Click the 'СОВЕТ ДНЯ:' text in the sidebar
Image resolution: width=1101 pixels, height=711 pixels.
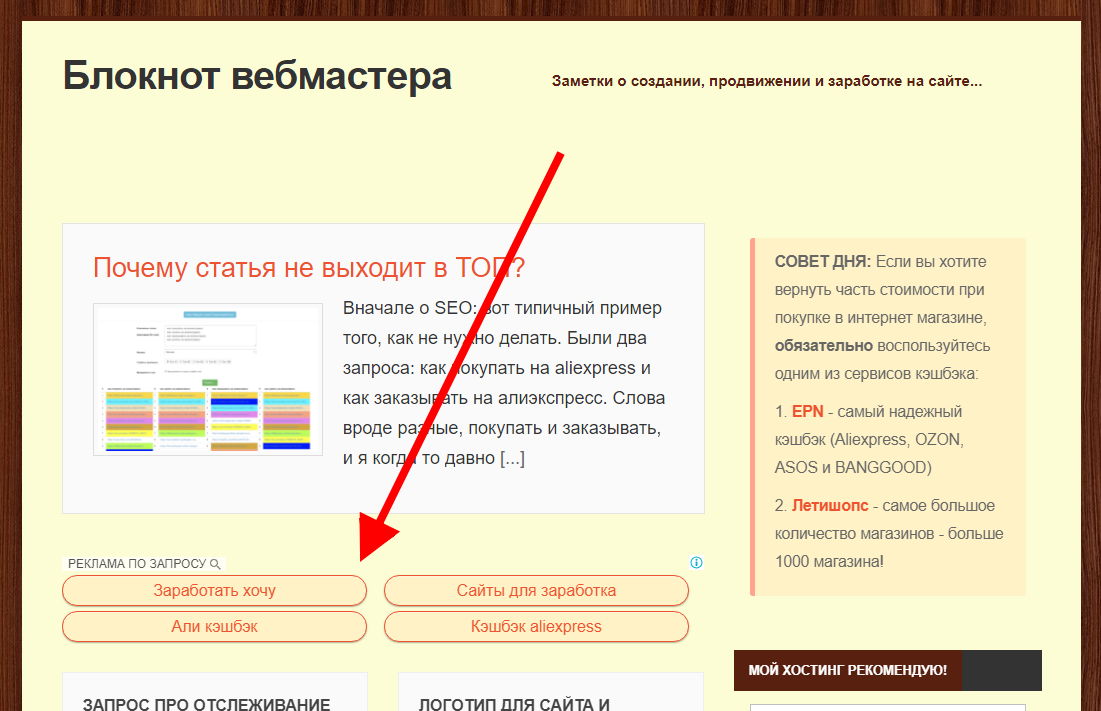(x=822, y=261)
